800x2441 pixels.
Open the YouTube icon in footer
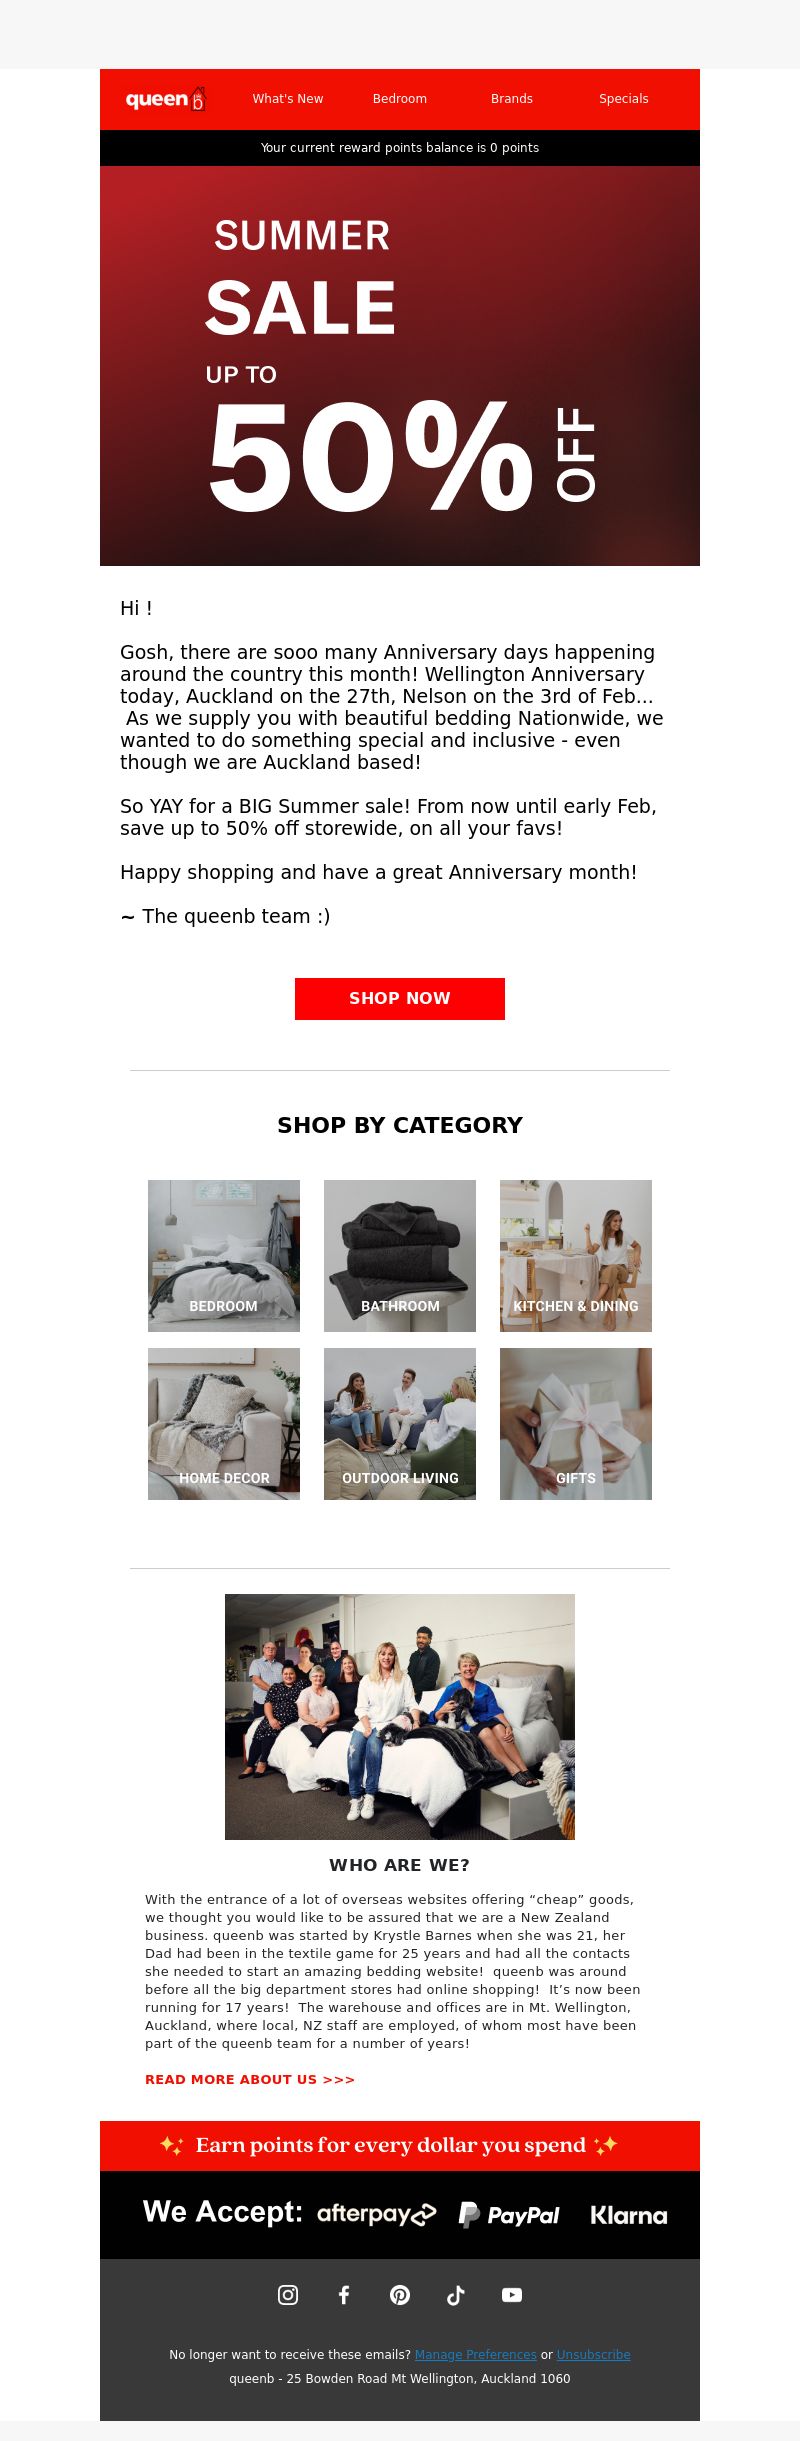[512, 2295]
